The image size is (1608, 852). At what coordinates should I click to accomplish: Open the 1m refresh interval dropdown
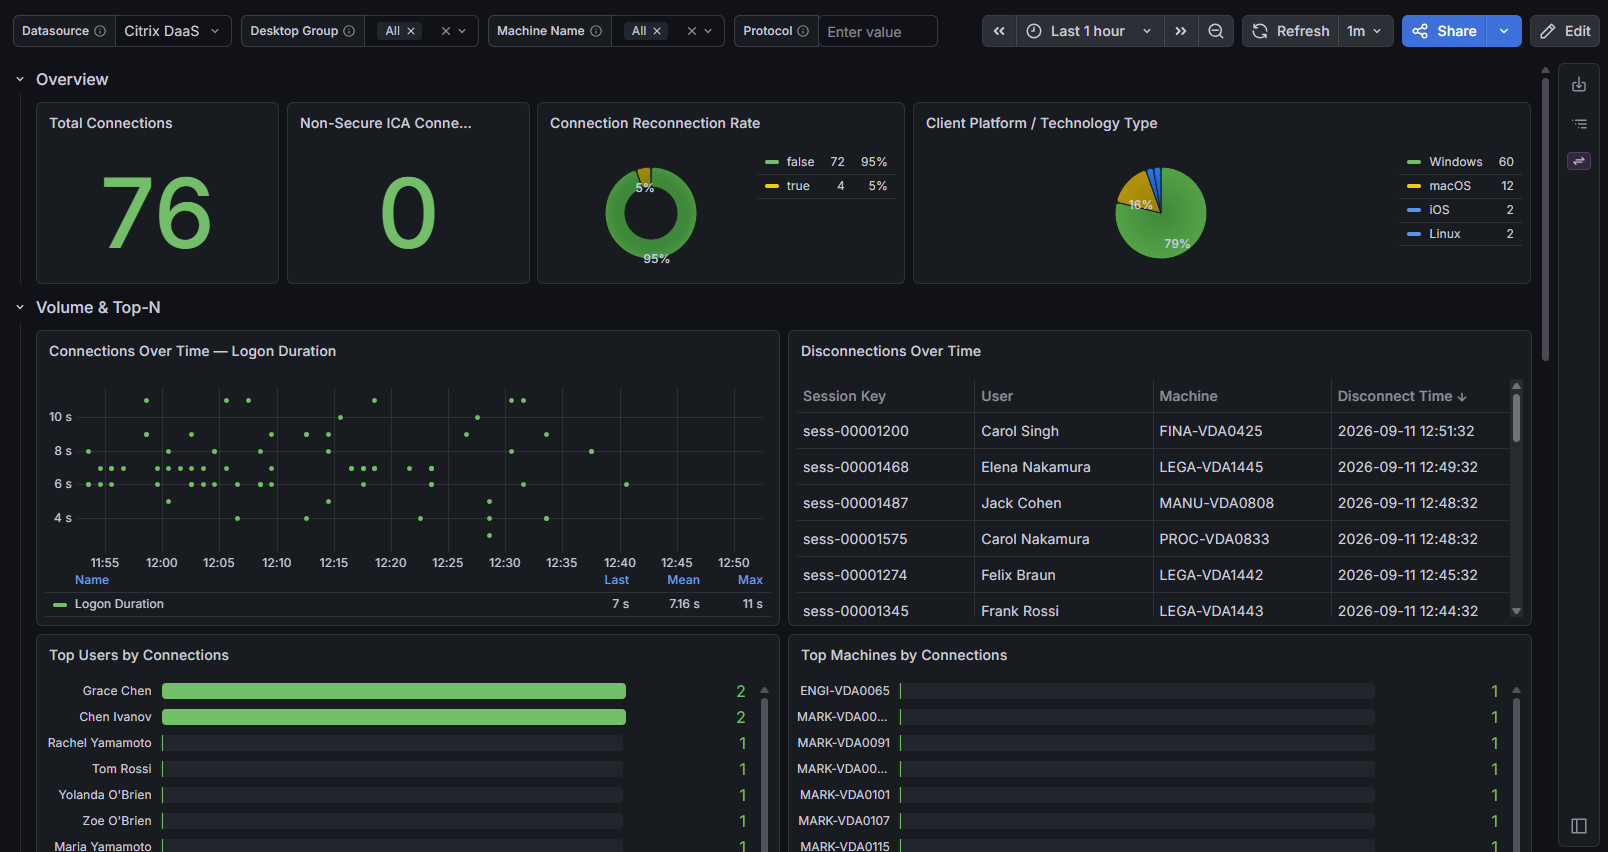coord(1365,31)
